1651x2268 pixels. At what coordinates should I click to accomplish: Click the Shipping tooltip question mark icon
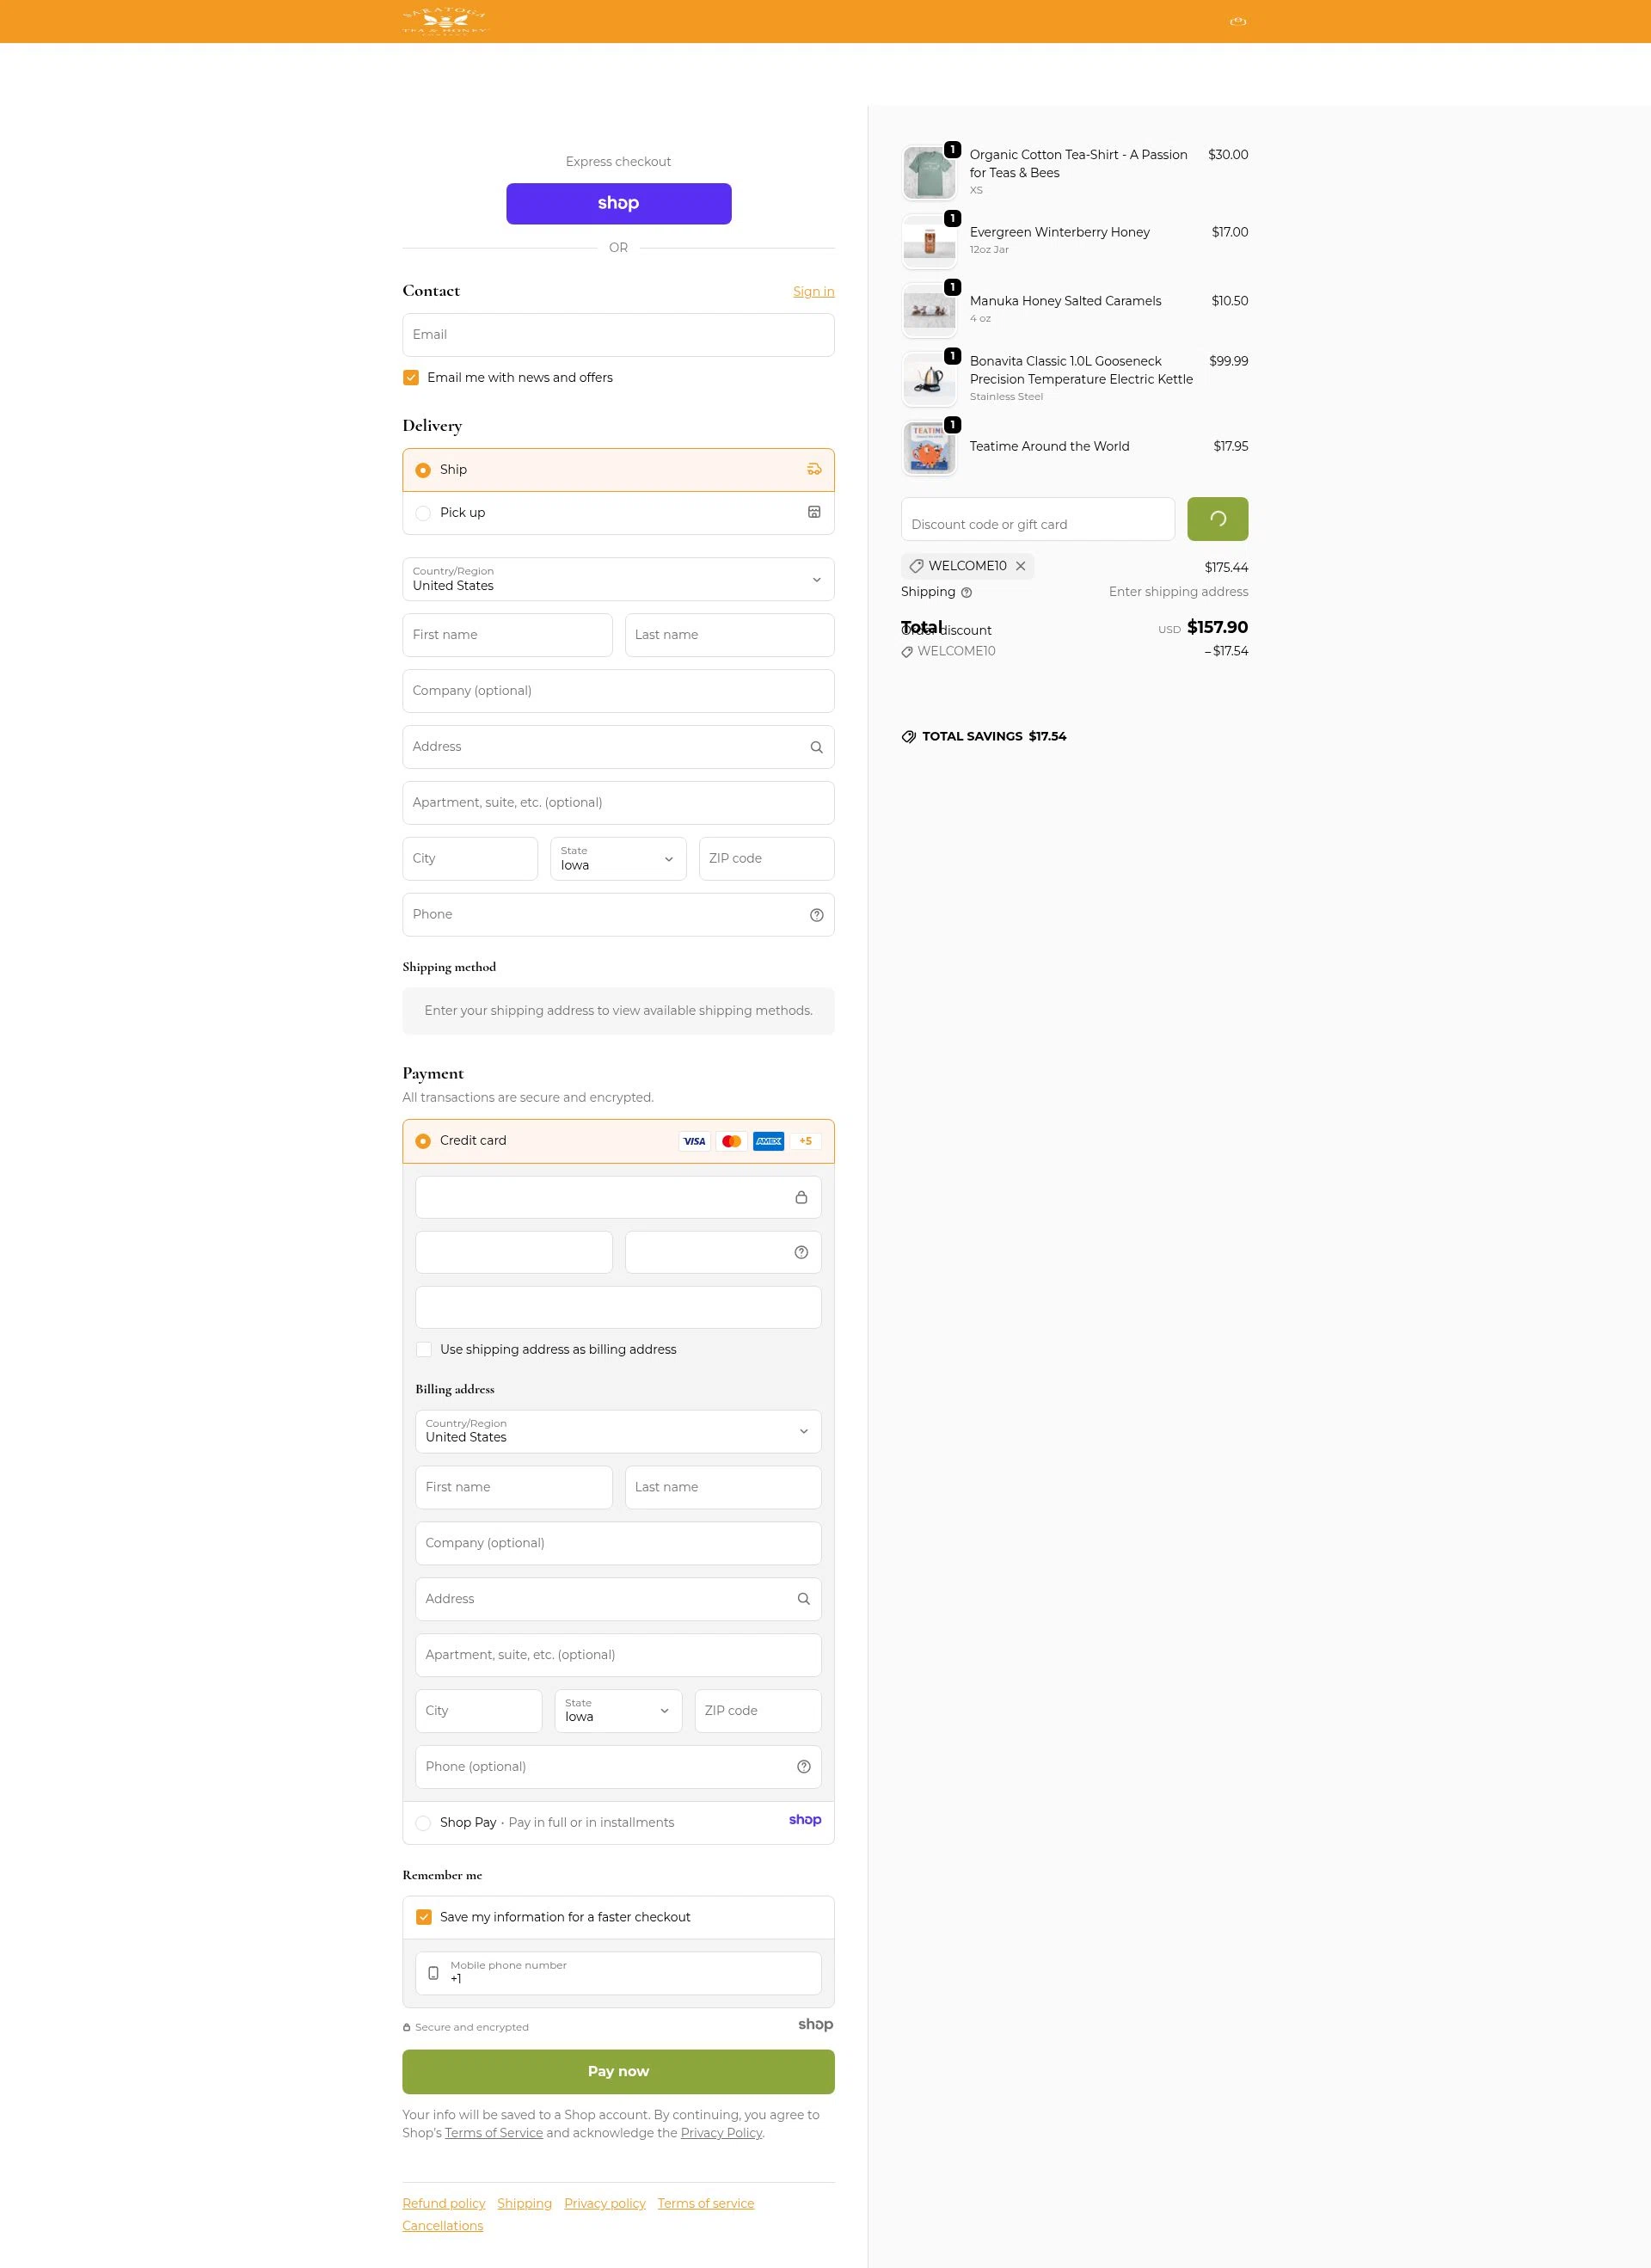click(x=966, y=592)
